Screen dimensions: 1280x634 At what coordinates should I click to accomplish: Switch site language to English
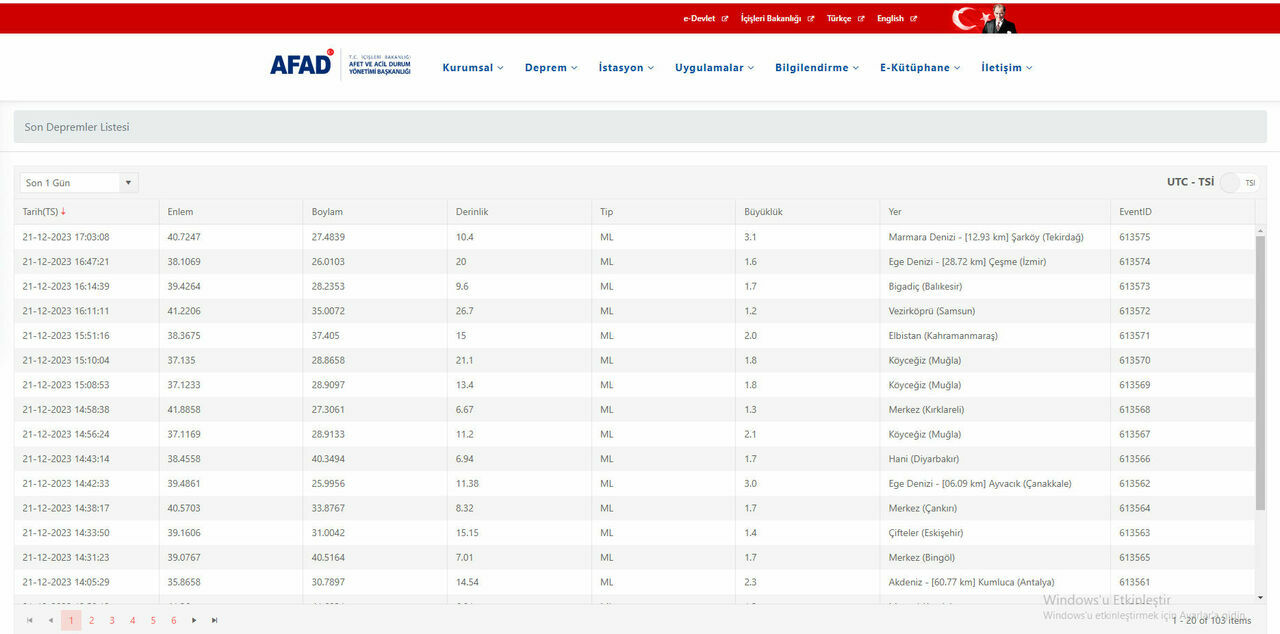click(896, 18)
